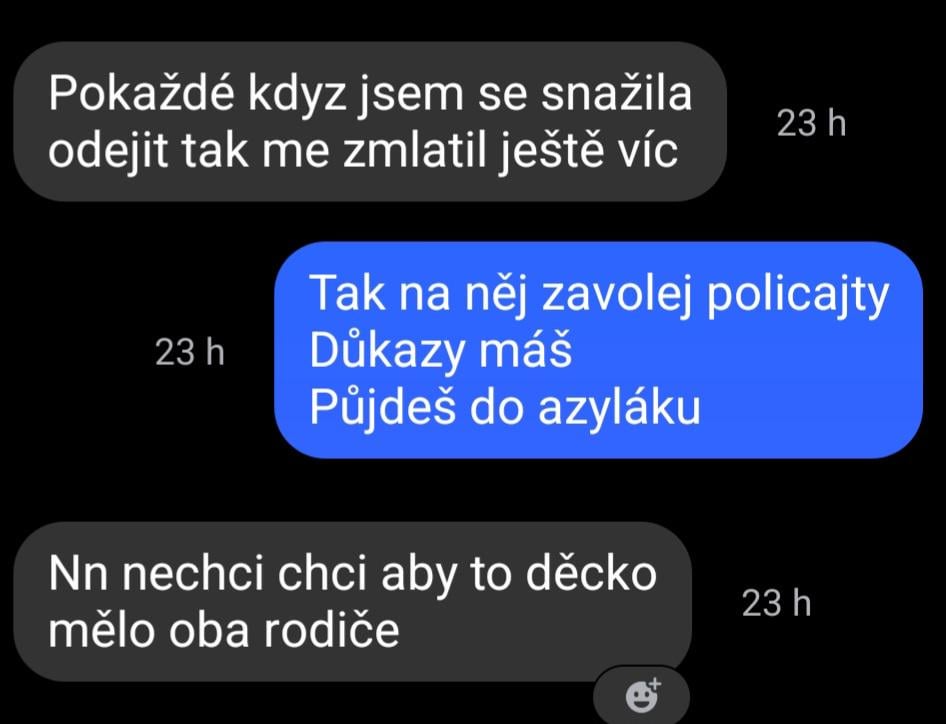Click the 23 h timestamp beside the last message

tap(776, 603)
